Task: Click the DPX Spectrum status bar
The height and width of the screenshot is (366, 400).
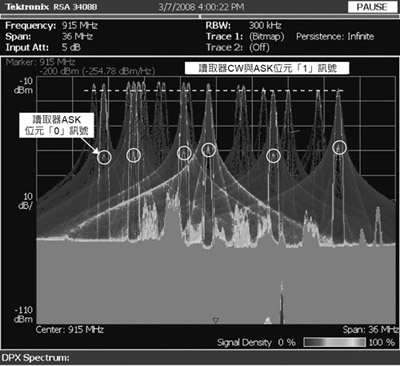Action: pos(200,358)
